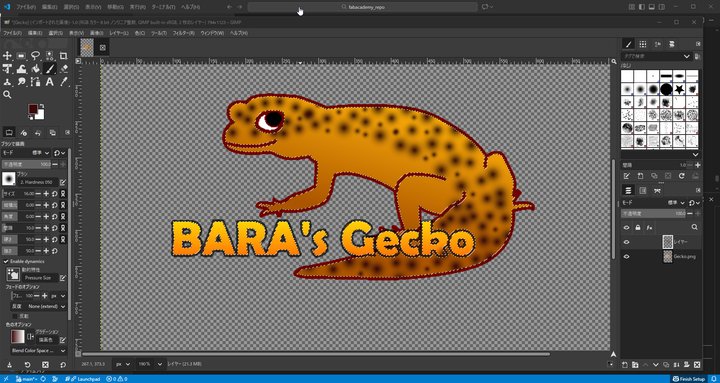The image size is (720, 383).
Task: Select the Warp Transform tool
Action: 21,69
